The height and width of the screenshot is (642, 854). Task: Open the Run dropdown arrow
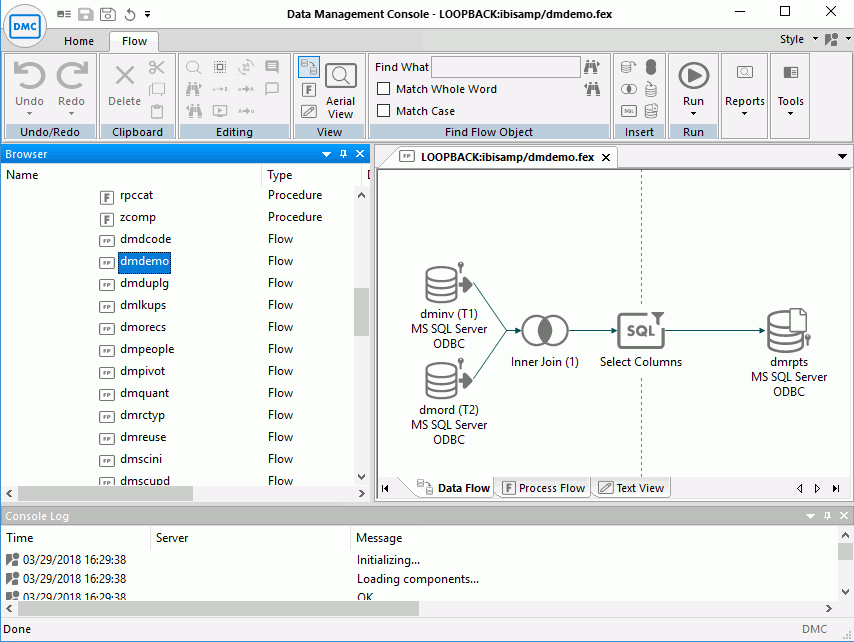[693, 114]
